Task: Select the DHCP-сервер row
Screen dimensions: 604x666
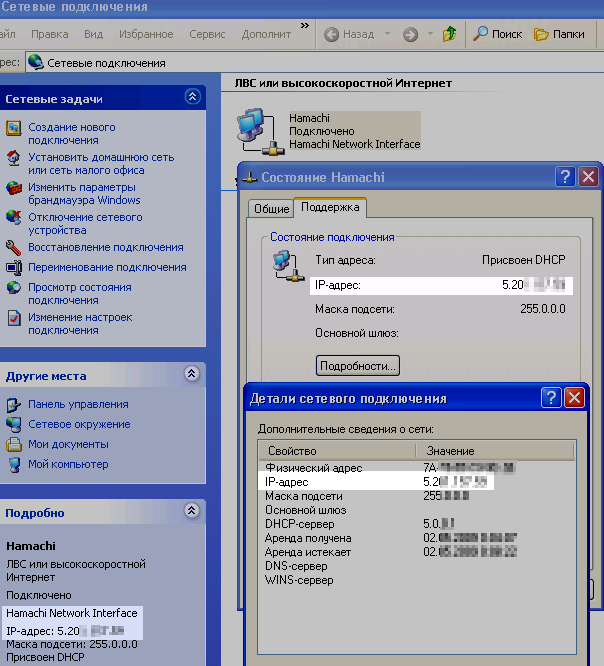Action: click(416, 524)
